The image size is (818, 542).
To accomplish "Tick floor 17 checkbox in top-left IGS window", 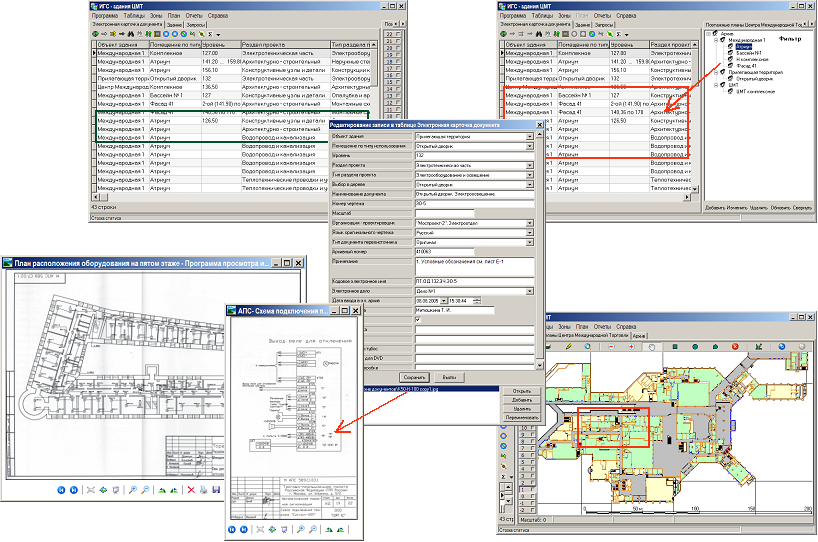I will coord(399,68).
